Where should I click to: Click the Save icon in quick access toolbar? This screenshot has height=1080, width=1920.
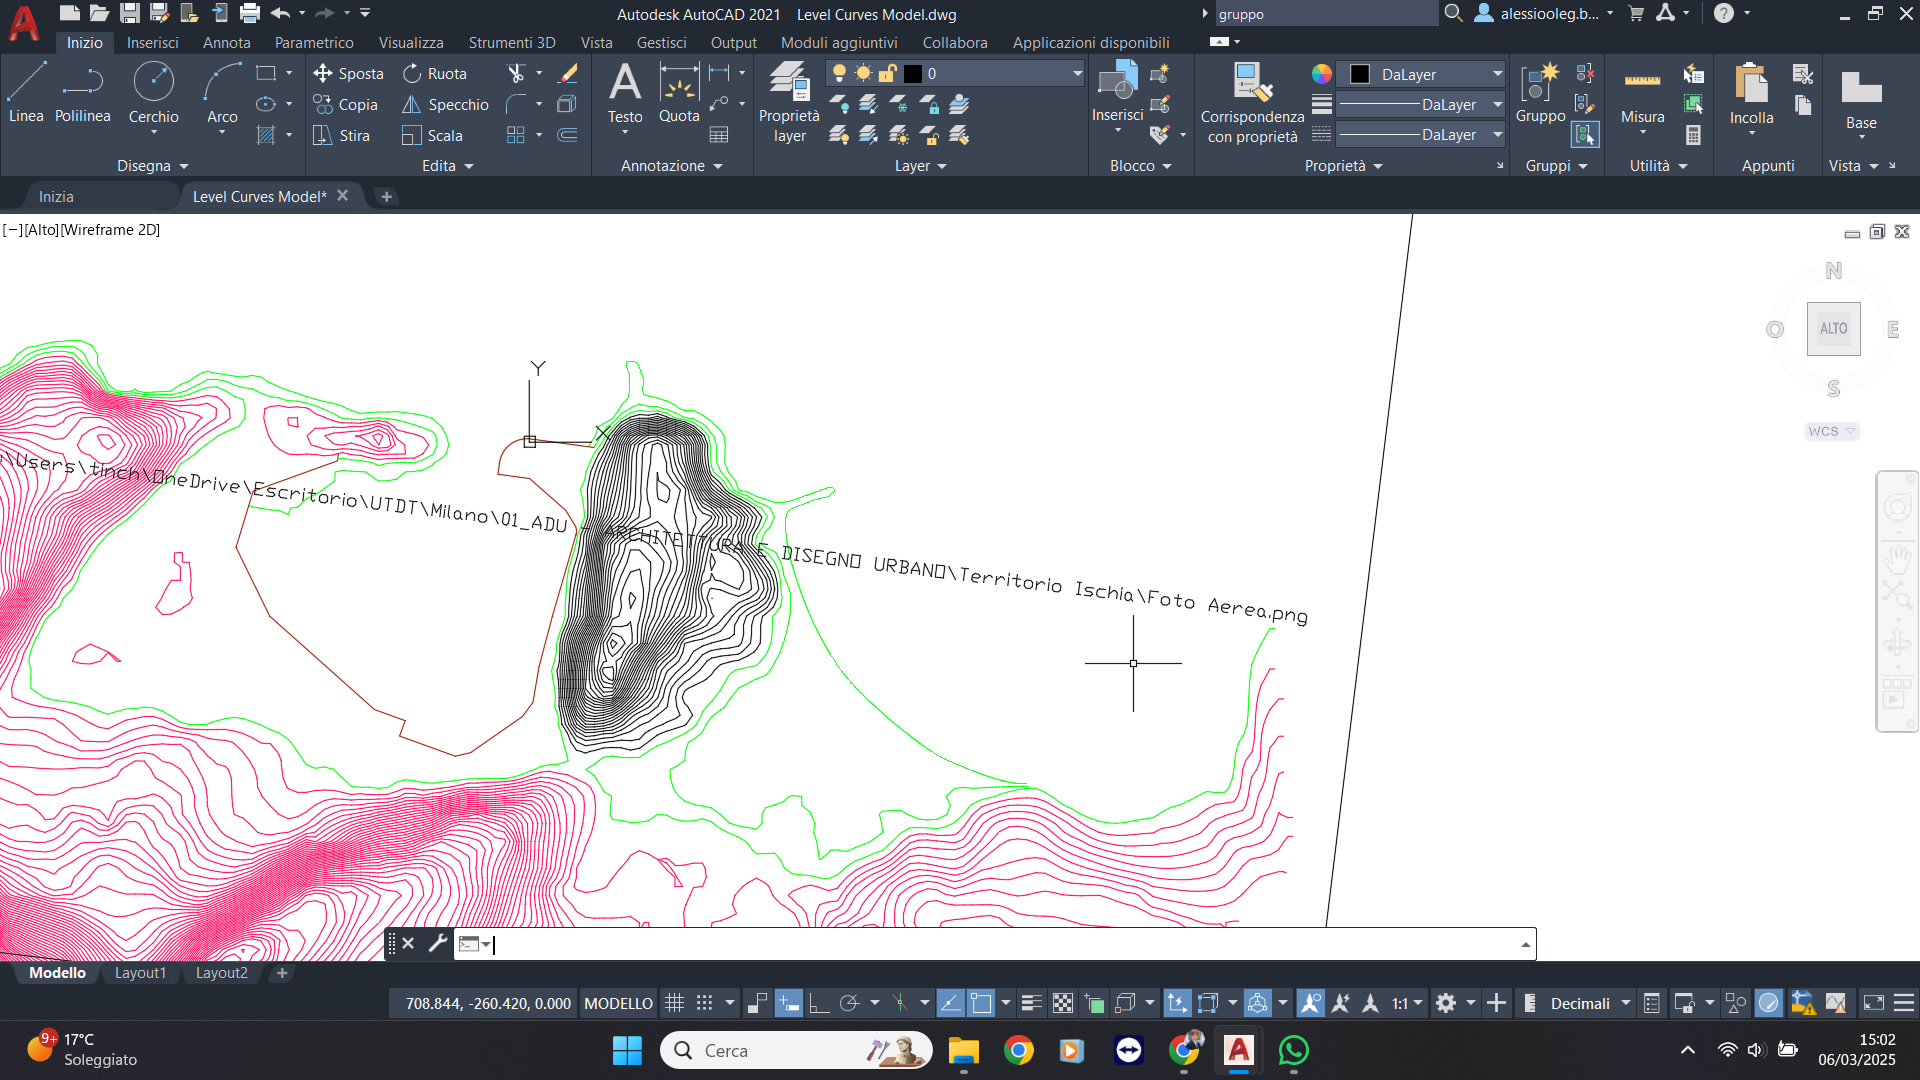click(129, 13)
